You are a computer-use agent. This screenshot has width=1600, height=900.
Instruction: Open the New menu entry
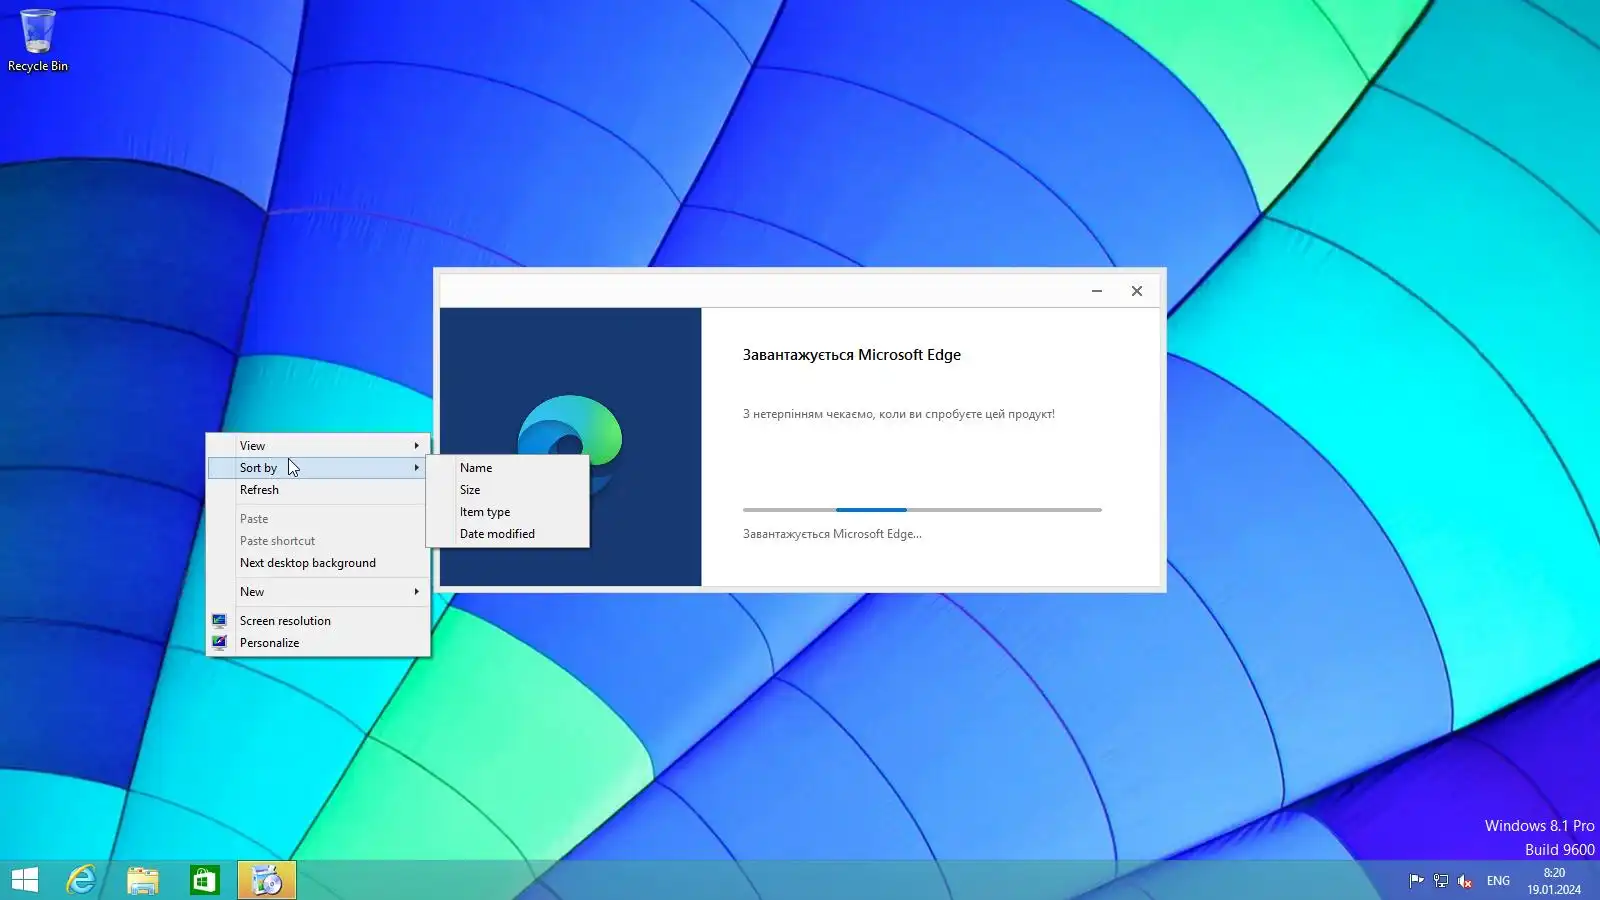point(318,592)
